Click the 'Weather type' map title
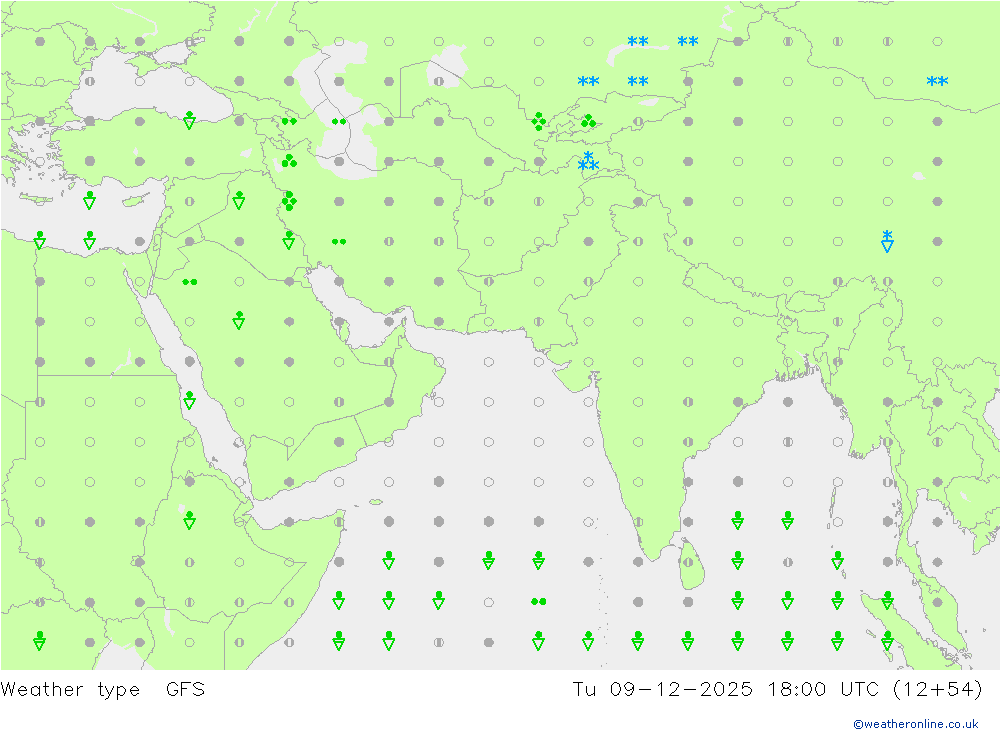The image size is (1000, 733). pyautogui.click(x=70, y=689)
